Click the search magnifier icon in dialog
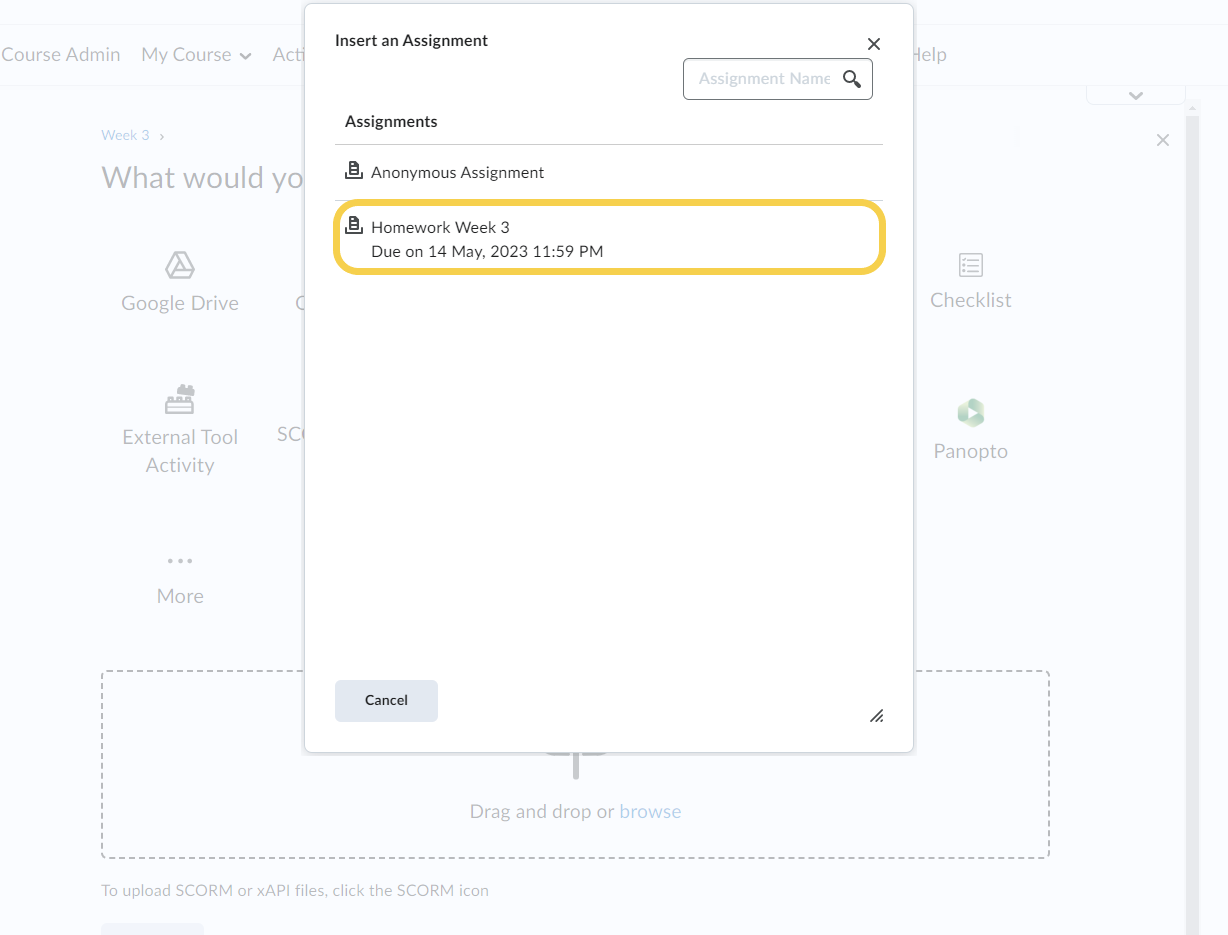The height and width of the screenshot is (935, 1228). point(852,79)
